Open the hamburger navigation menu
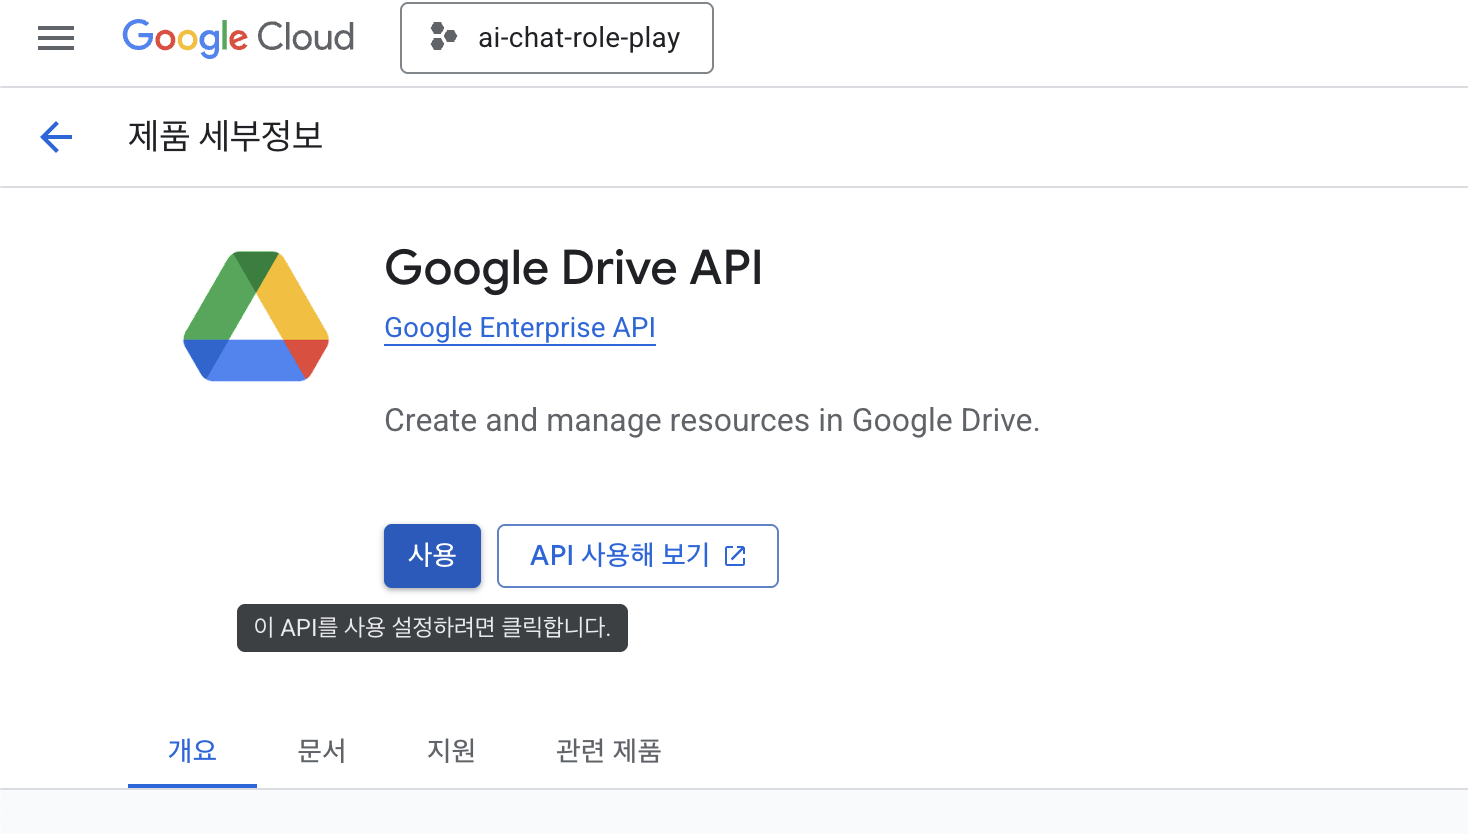The image size is (1468, 834). [56, 38]
